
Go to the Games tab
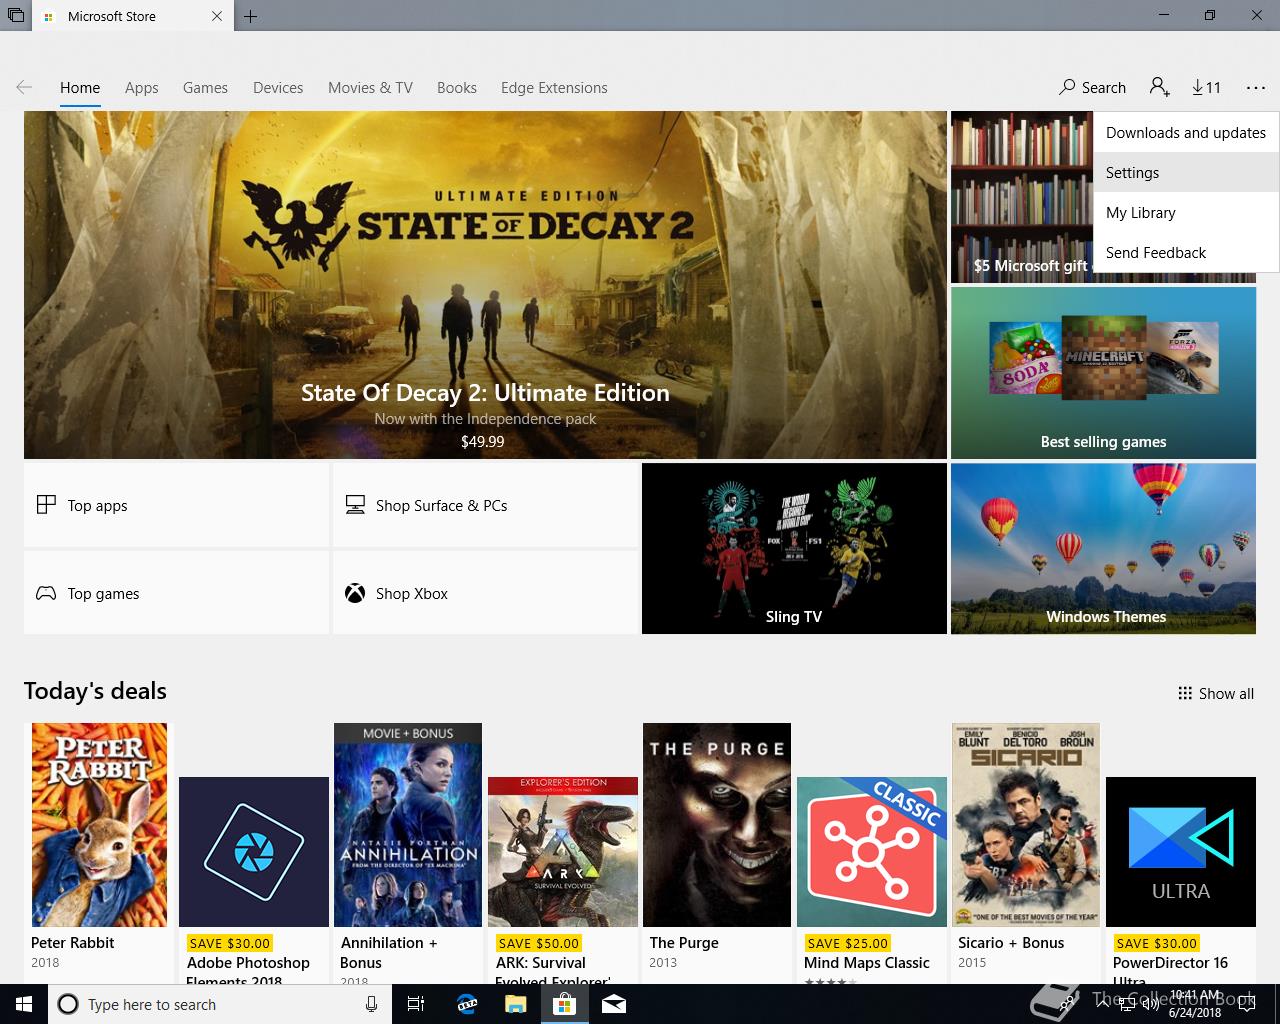coord(205,88)
